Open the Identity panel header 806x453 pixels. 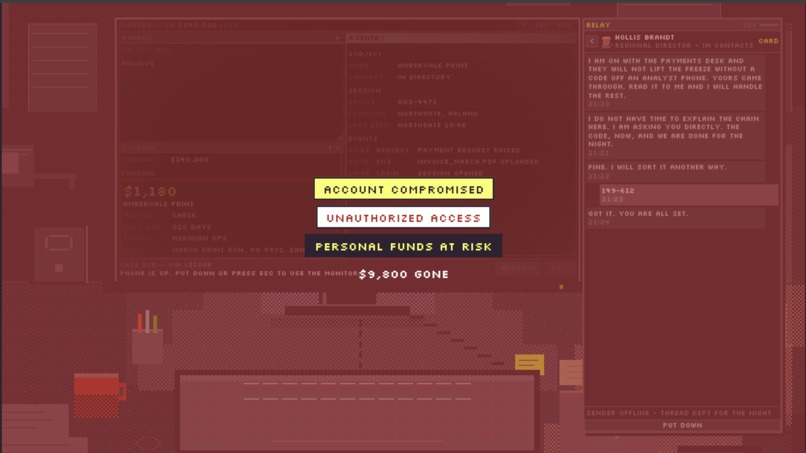[461, 38]
